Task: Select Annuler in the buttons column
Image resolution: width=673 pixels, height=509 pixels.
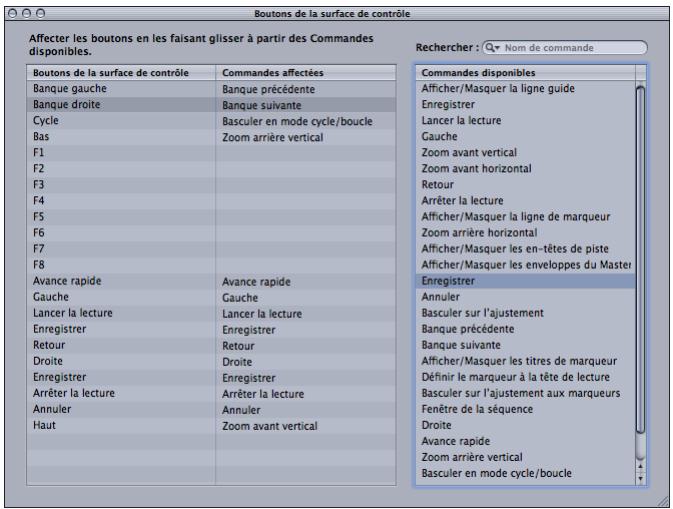Action: pos(52,409)
